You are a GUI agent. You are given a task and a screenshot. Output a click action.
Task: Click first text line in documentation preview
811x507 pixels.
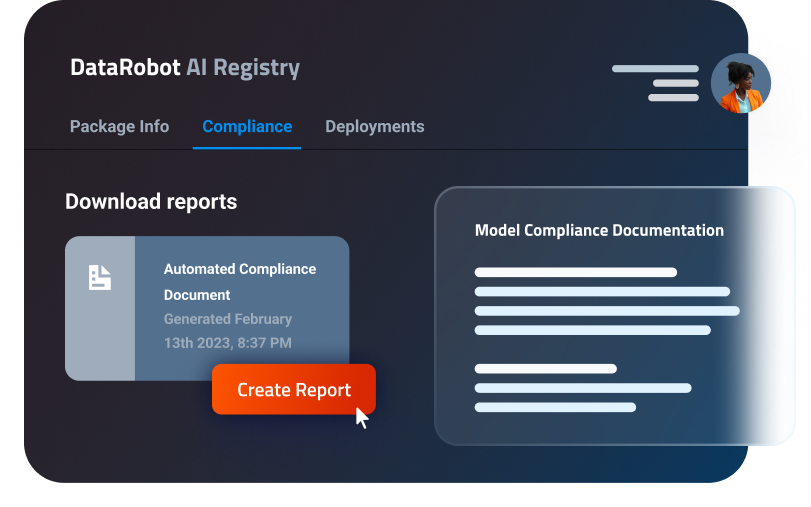point(575,272)
